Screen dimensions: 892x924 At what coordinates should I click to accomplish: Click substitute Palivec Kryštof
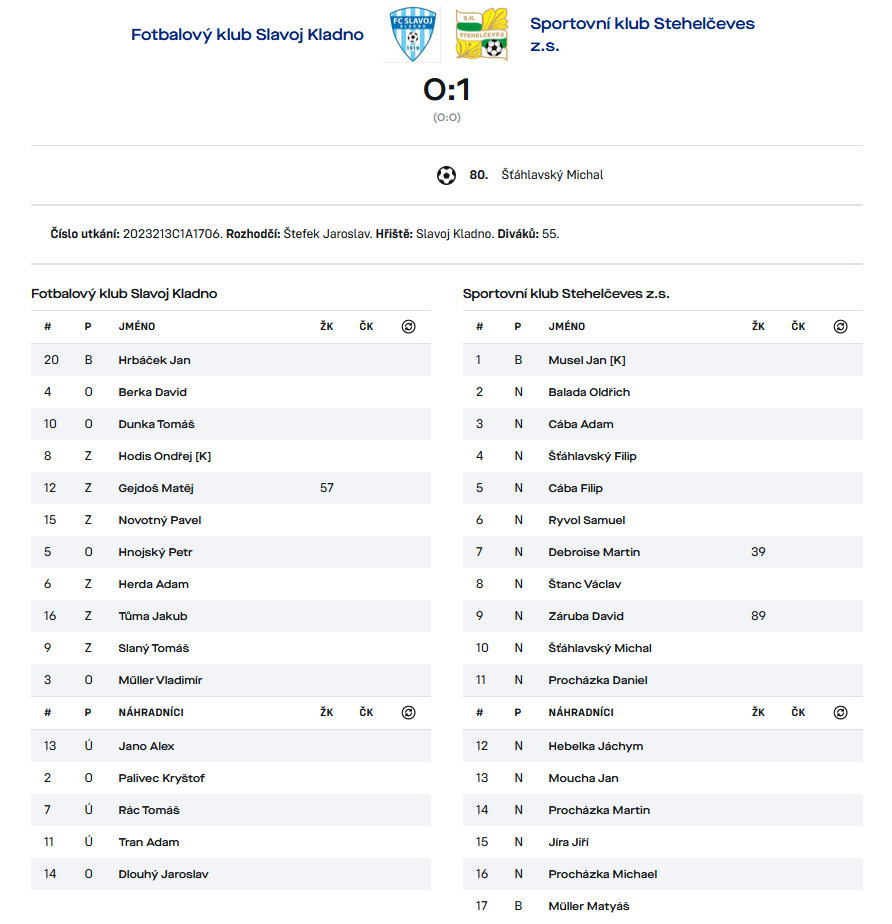[161, 778]
